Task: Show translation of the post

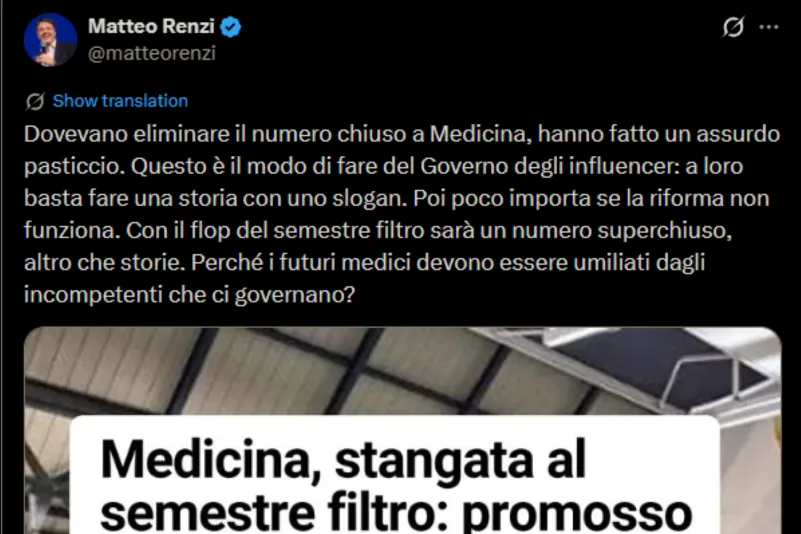Action: [120, 101]
